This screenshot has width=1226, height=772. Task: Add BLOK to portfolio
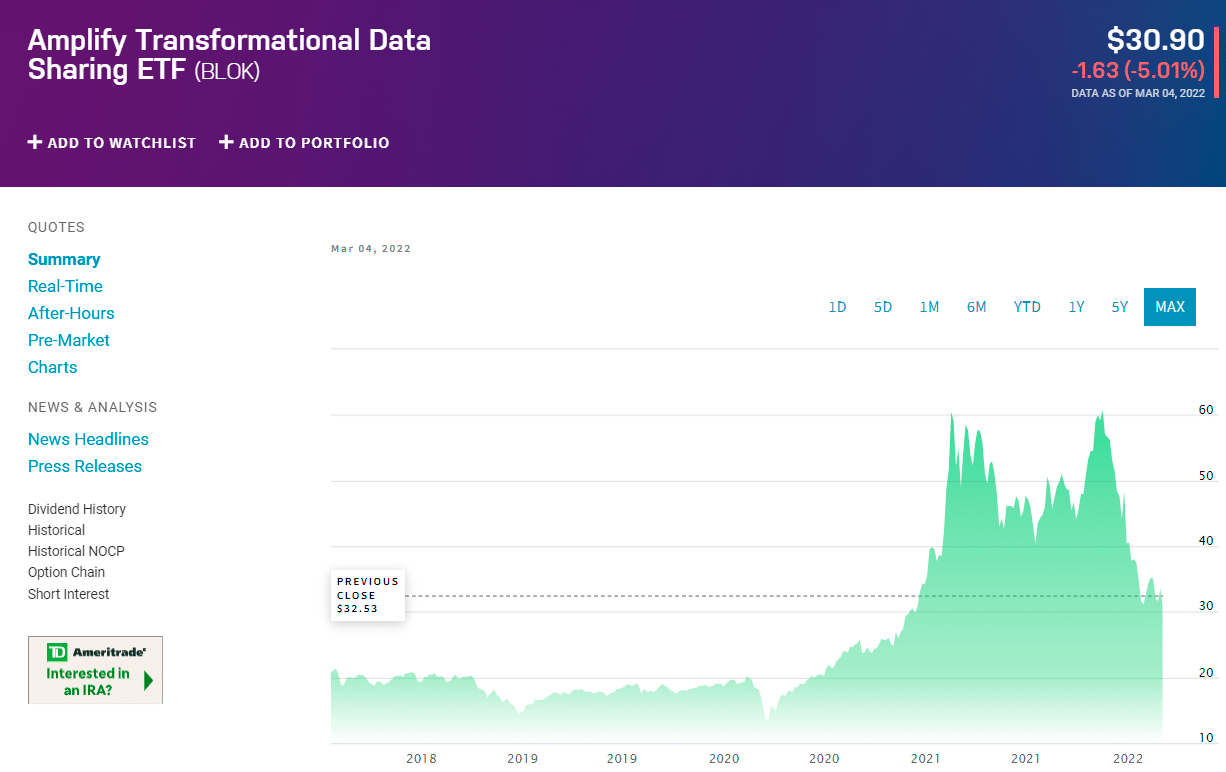[x=304, y=142]
